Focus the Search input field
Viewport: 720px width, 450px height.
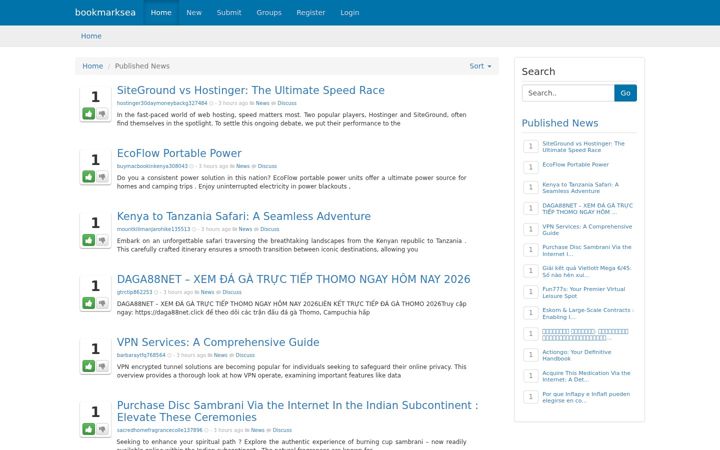click(x=568, y=93)
